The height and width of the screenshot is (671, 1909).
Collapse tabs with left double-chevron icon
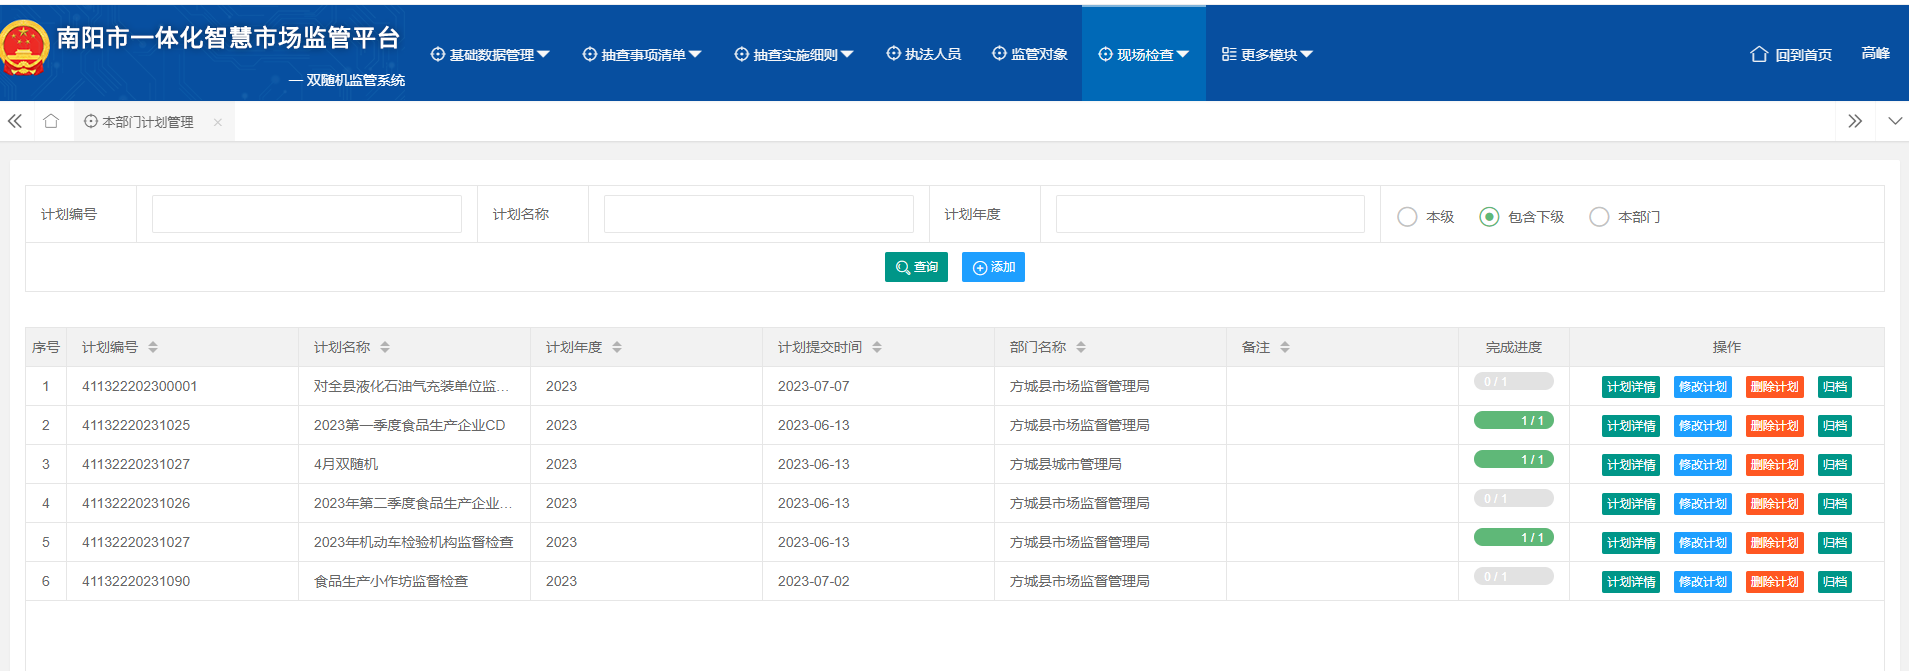(x=15, y=121)
